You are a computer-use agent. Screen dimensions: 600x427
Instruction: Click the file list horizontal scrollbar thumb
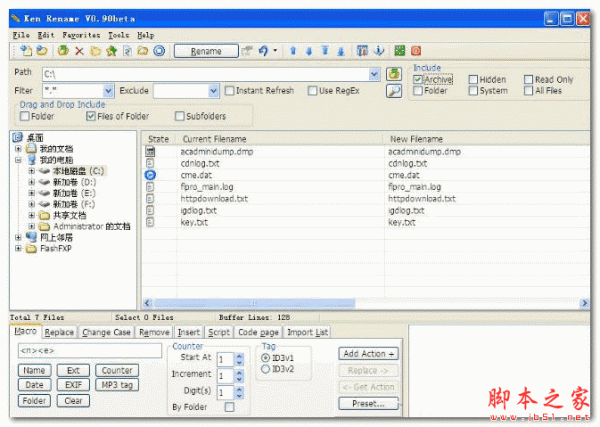(254, 303)
